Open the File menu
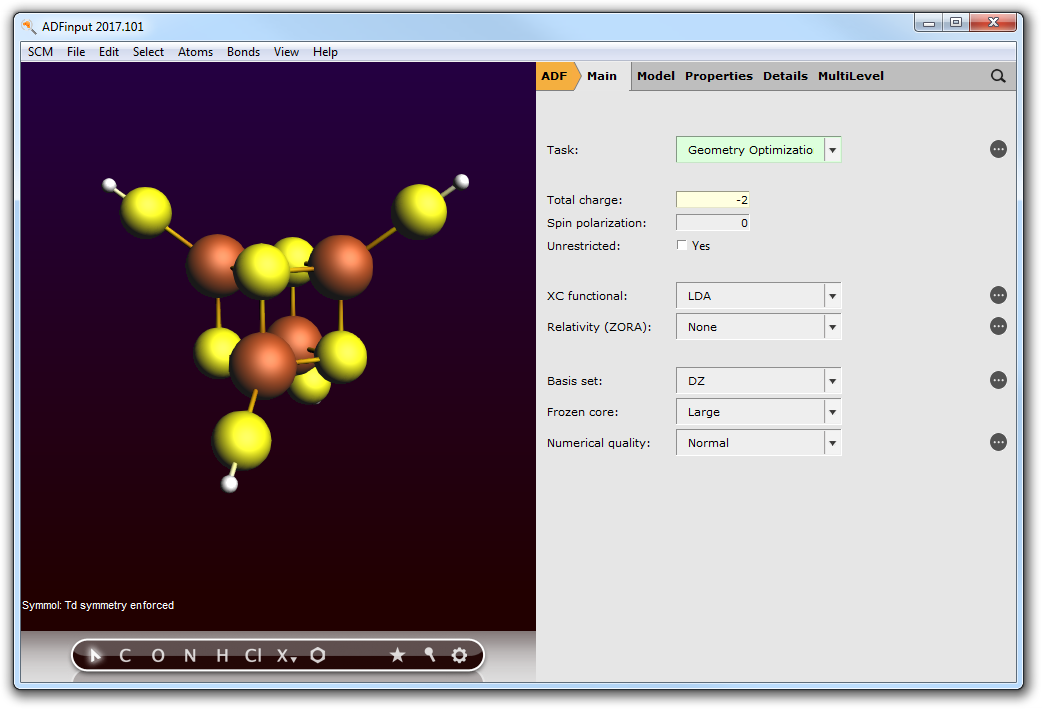The image size is (1042, 709). coord(76,52)
